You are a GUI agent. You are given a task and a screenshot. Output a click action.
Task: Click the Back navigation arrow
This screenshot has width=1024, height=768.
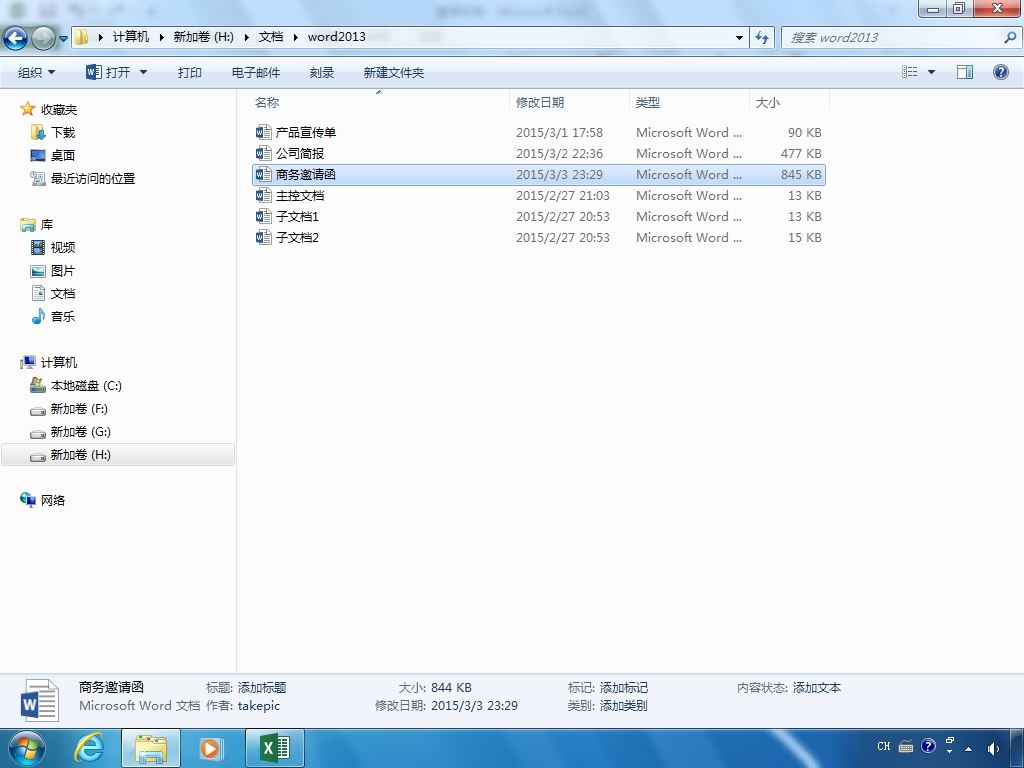(16, 38)
